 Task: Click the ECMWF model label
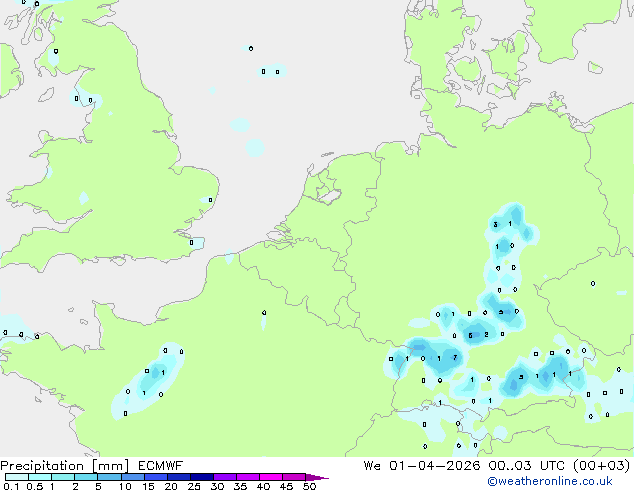161,466
